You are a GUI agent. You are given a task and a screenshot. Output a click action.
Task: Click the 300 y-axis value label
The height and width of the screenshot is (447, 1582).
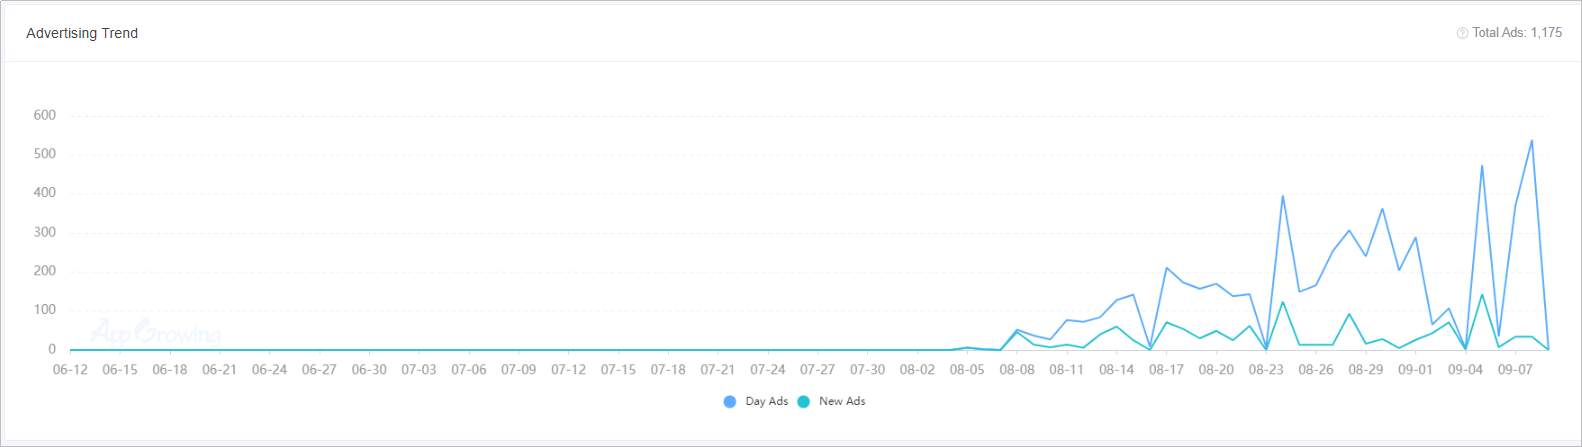point(44,232)
